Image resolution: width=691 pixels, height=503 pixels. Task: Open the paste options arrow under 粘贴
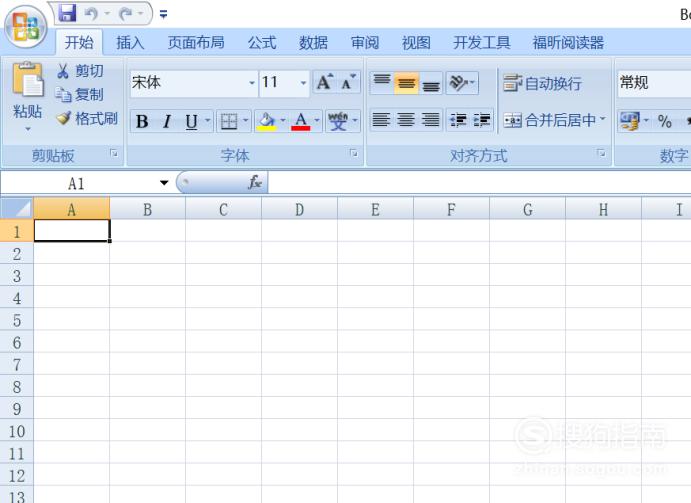pos(28,129)
